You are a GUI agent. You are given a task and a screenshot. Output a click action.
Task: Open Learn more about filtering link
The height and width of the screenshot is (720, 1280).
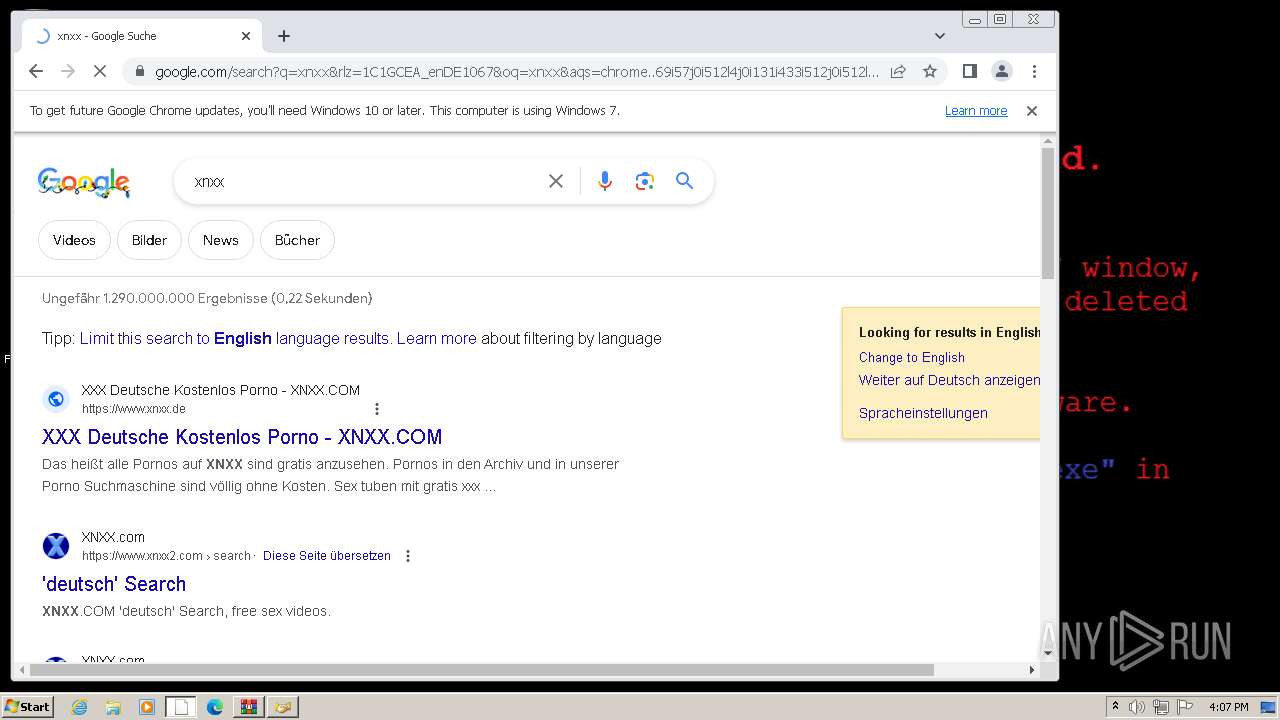[x=437, y=338]
